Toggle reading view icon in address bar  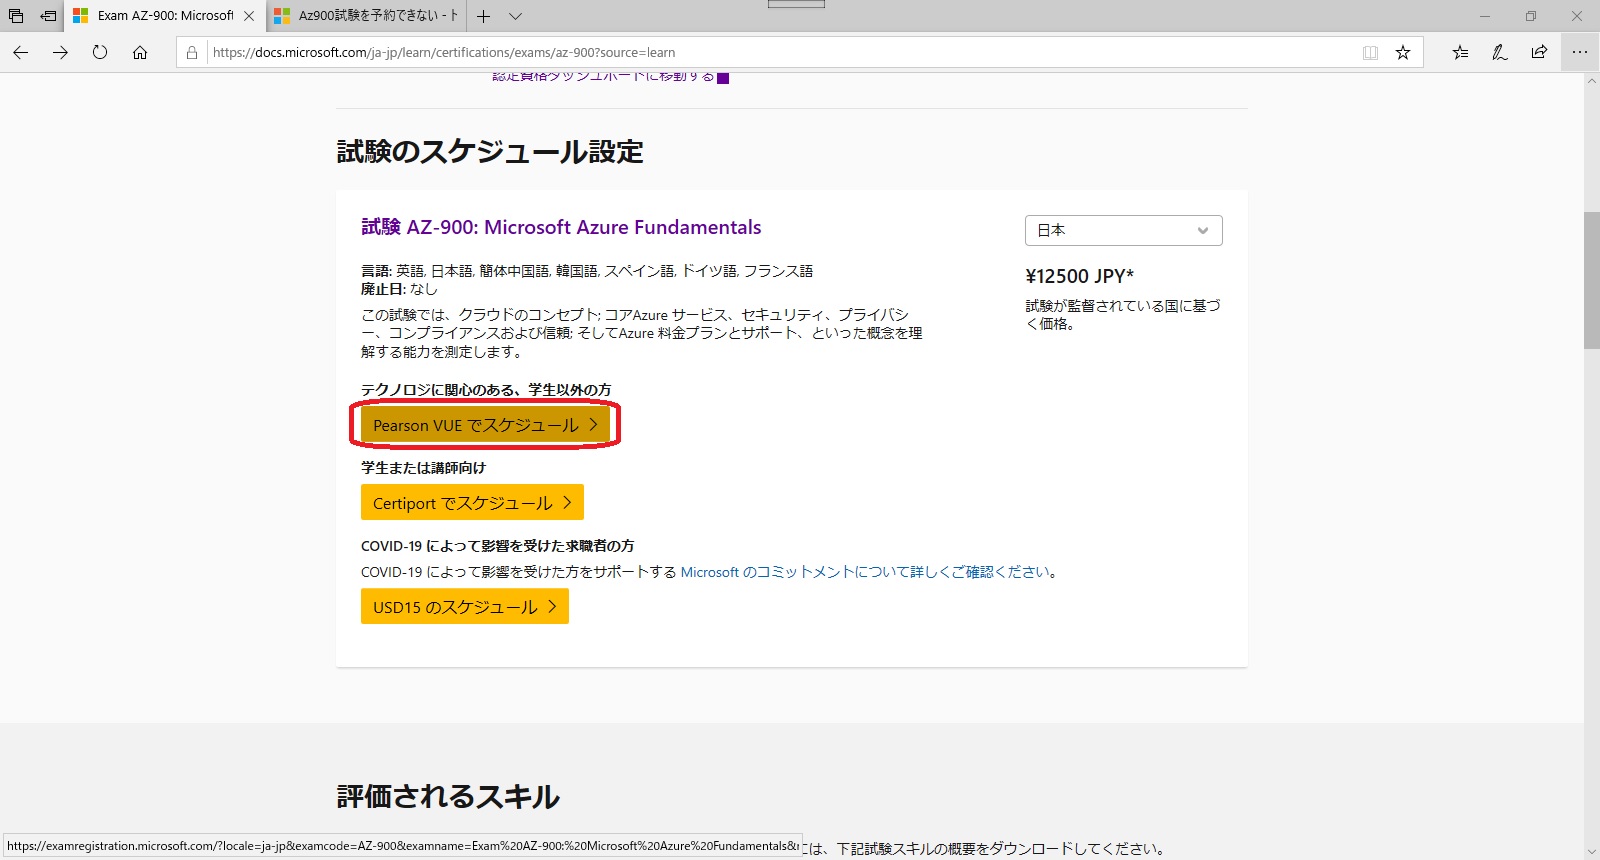coord(1370,52)
